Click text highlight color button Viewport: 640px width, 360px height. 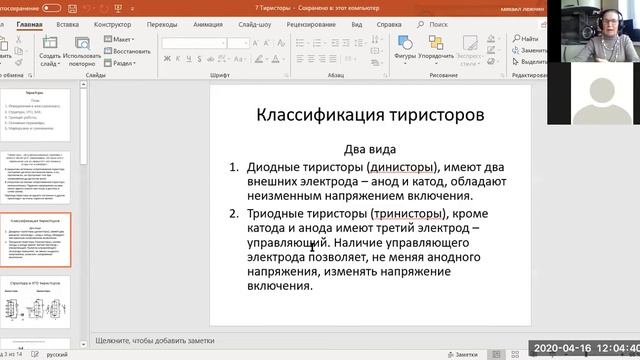260,59
